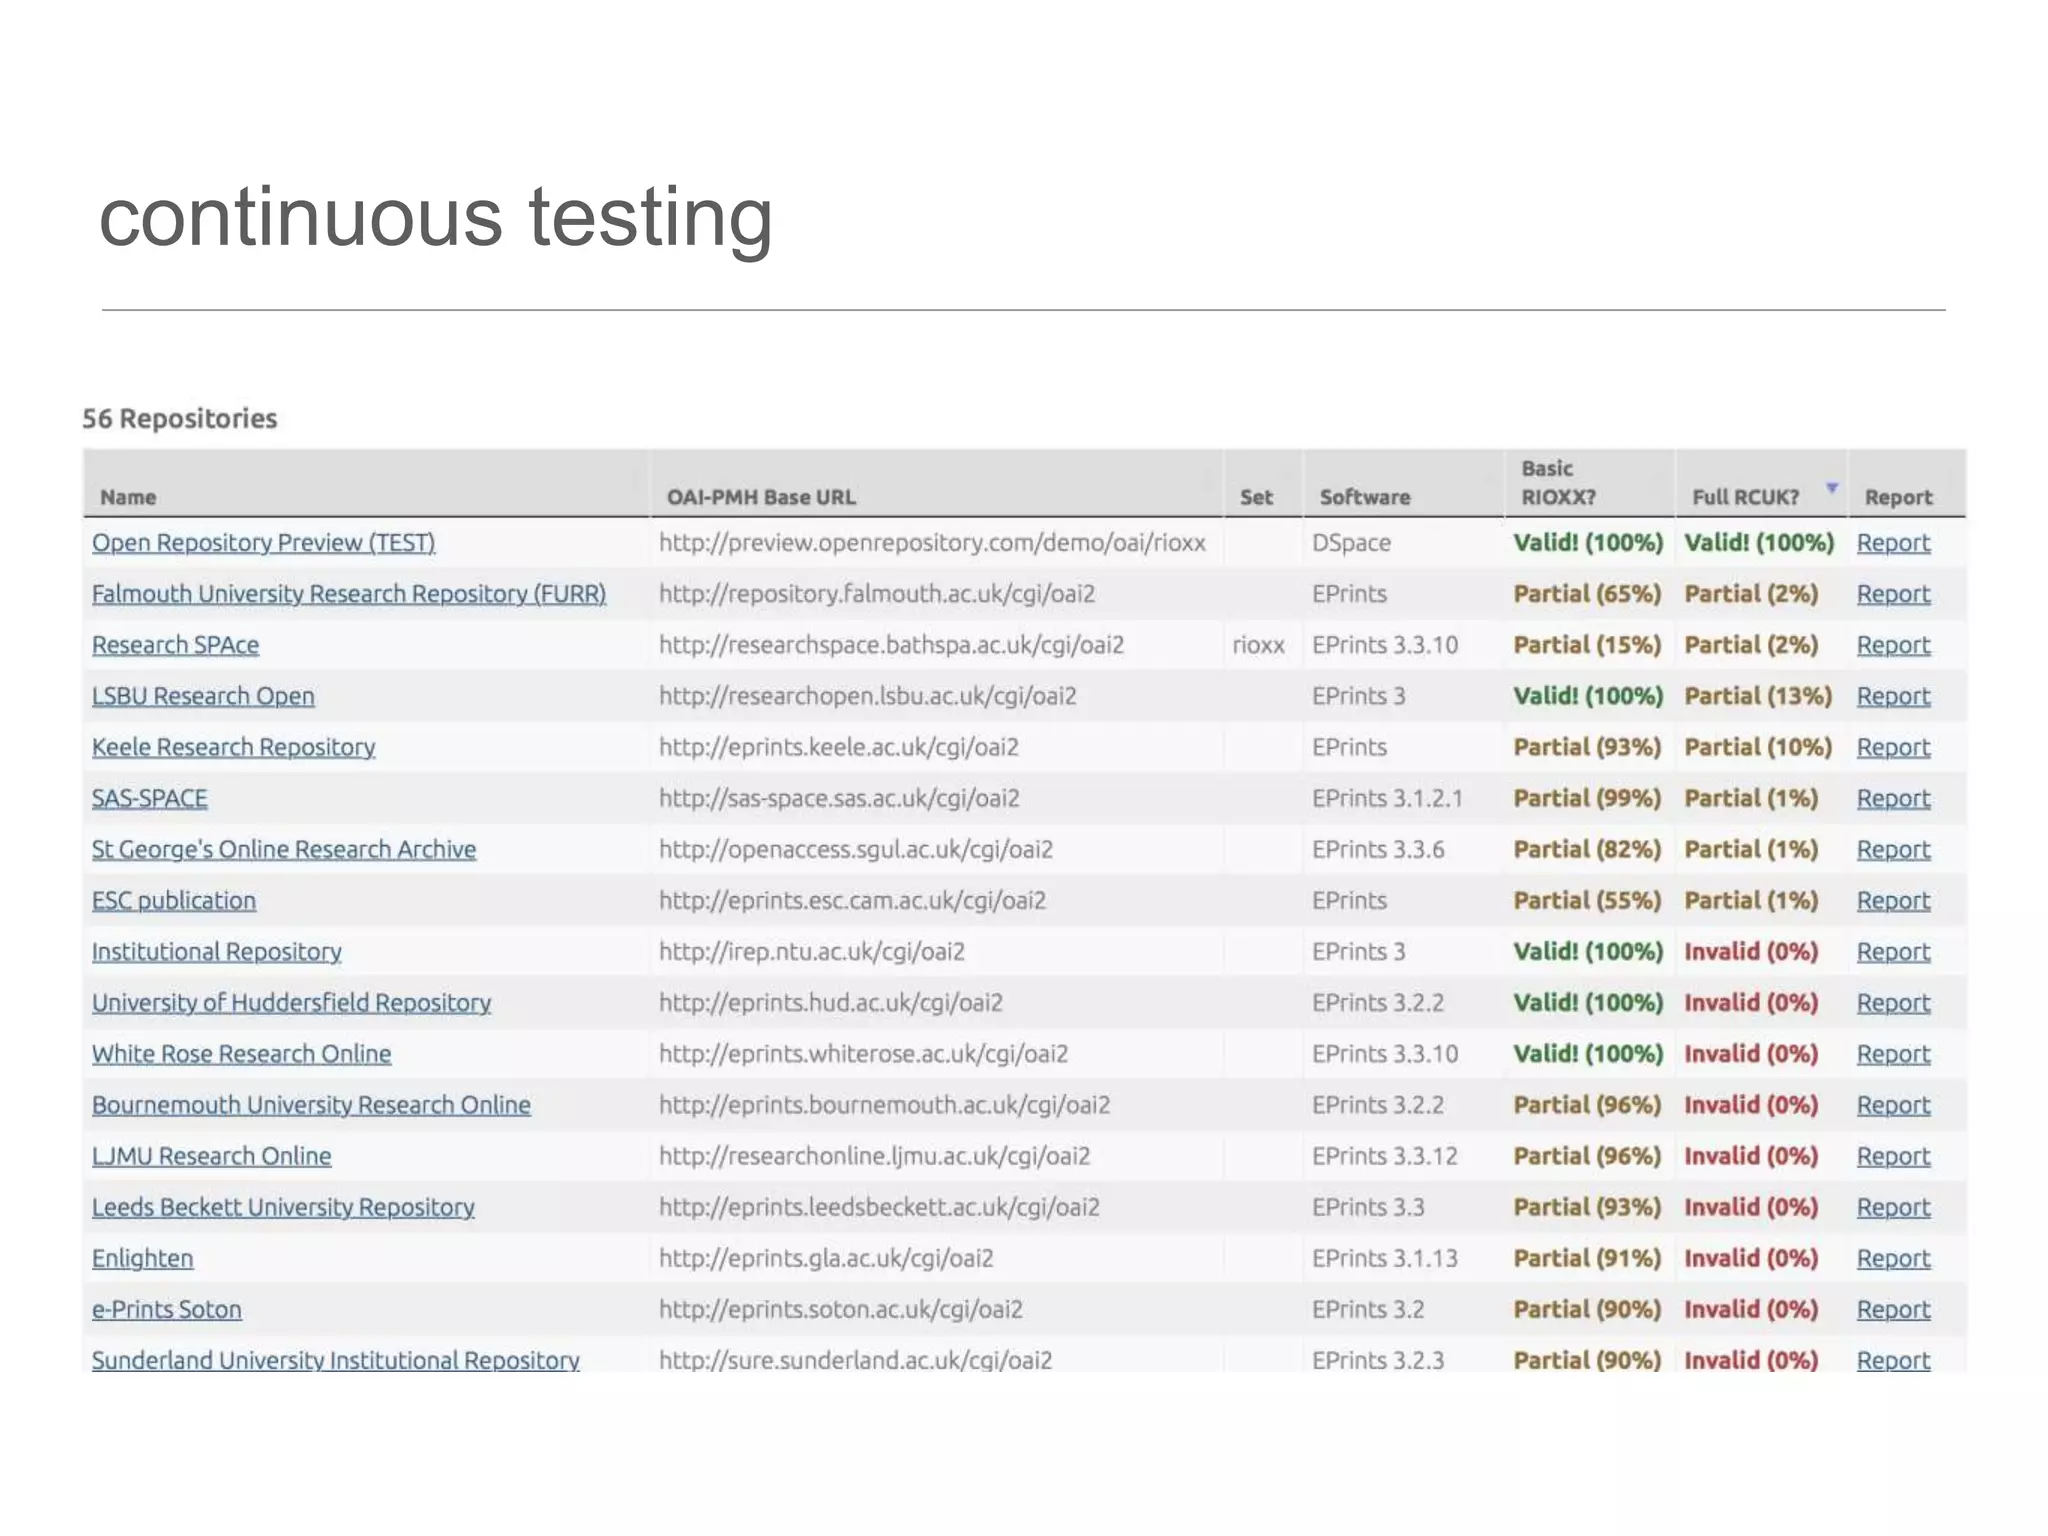
Task: Click the EPrints 3.2.3 software cell
Action: [1378, 1360]
